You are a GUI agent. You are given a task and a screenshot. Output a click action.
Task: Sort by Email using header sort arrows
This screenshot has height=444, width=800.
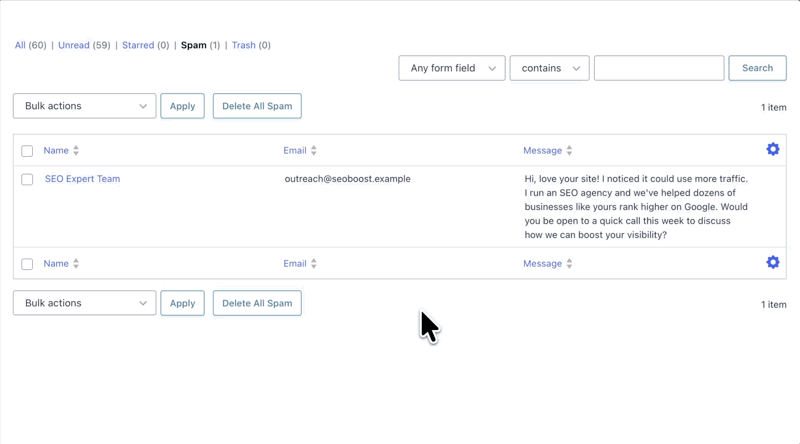314,151
